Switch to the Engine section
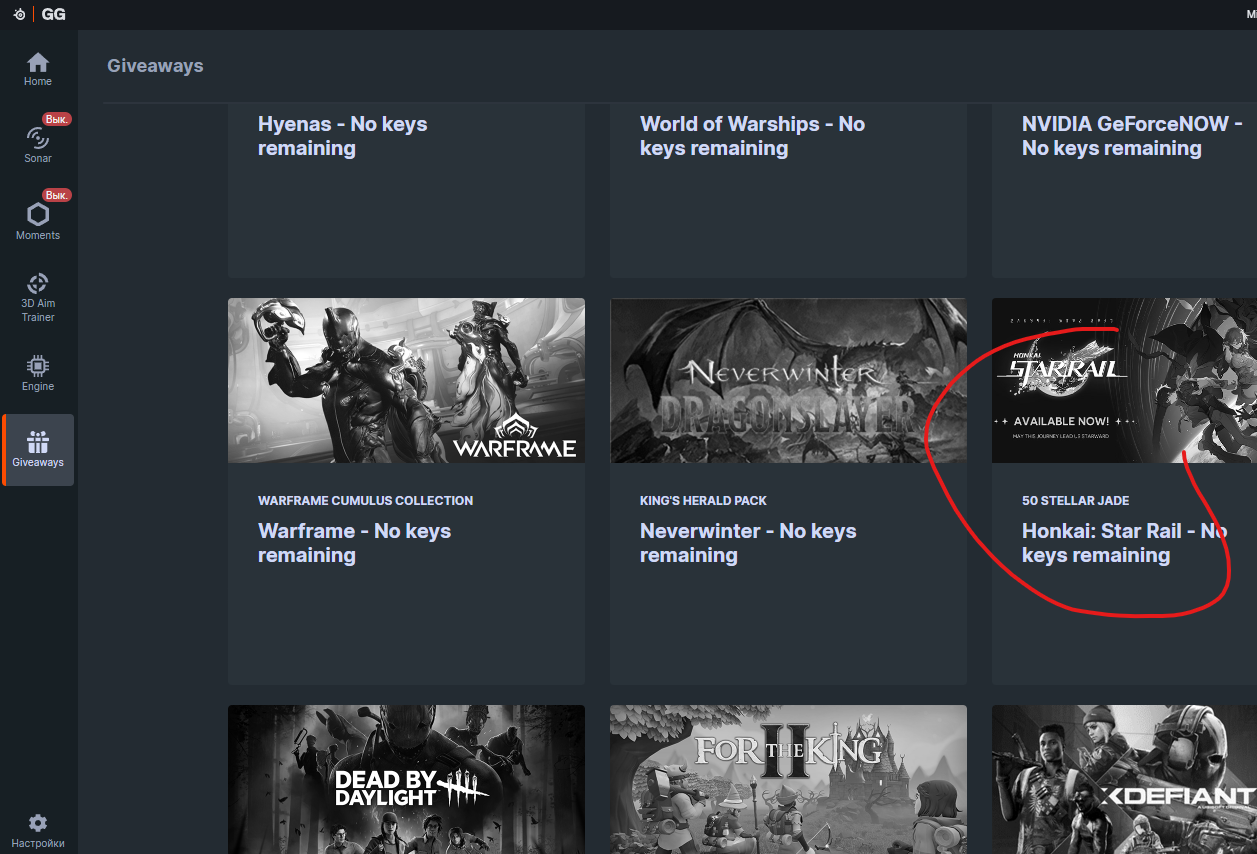The width and height of the screenshot is (1257, 854). (38, 372)
